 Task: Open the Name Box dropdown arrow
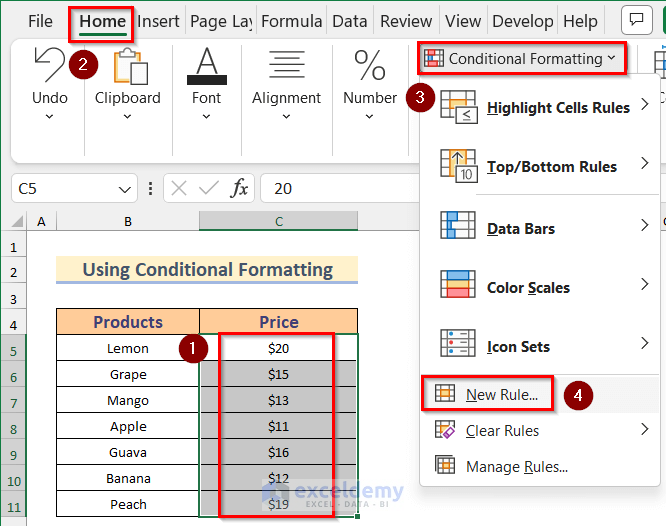coord(126,188)
